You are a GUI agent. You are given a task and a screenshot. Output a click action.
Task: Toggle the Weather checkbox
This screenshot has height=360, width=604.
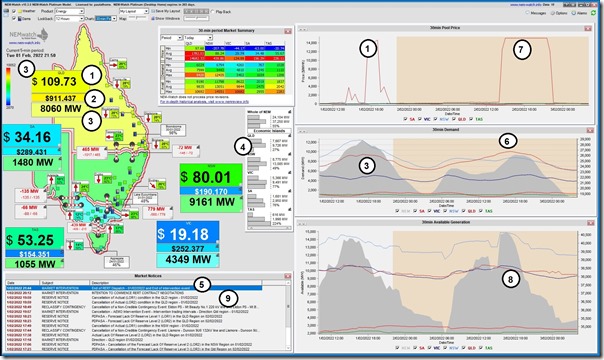point(14,12)
